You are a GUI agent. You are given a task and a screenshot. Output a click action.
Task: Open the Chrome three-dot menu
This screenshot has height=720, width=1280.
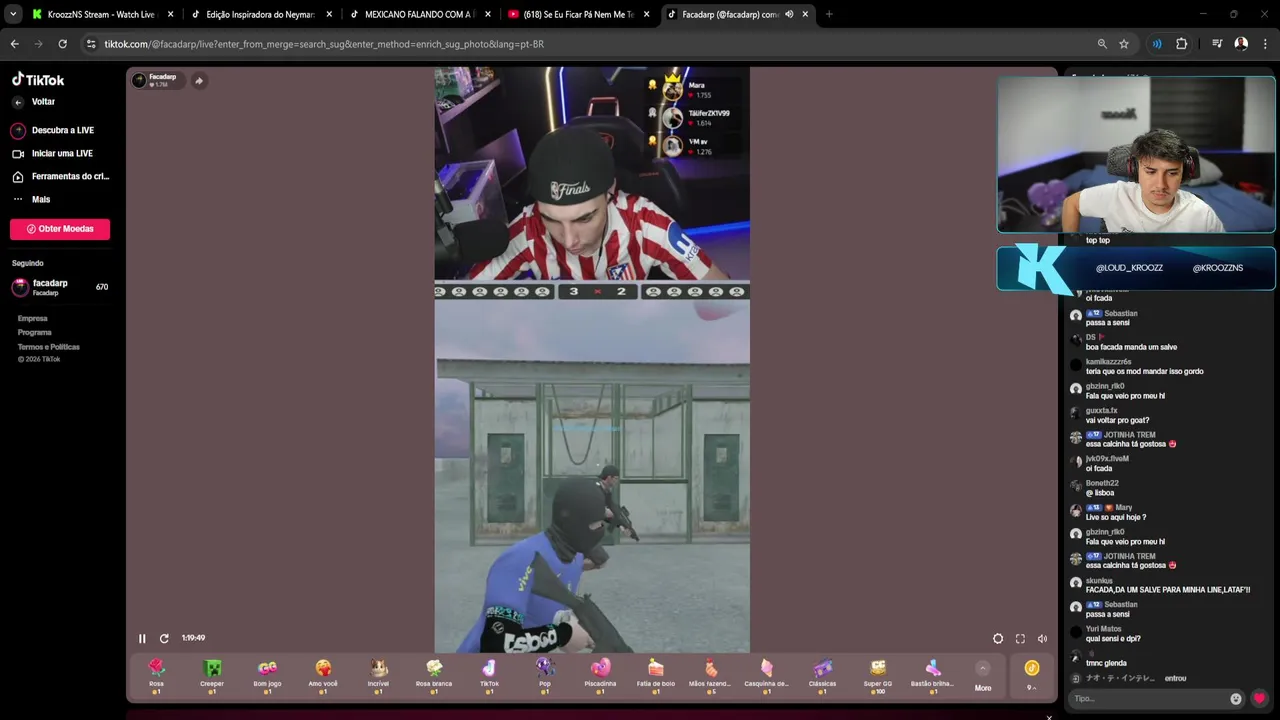(1265, 44)
